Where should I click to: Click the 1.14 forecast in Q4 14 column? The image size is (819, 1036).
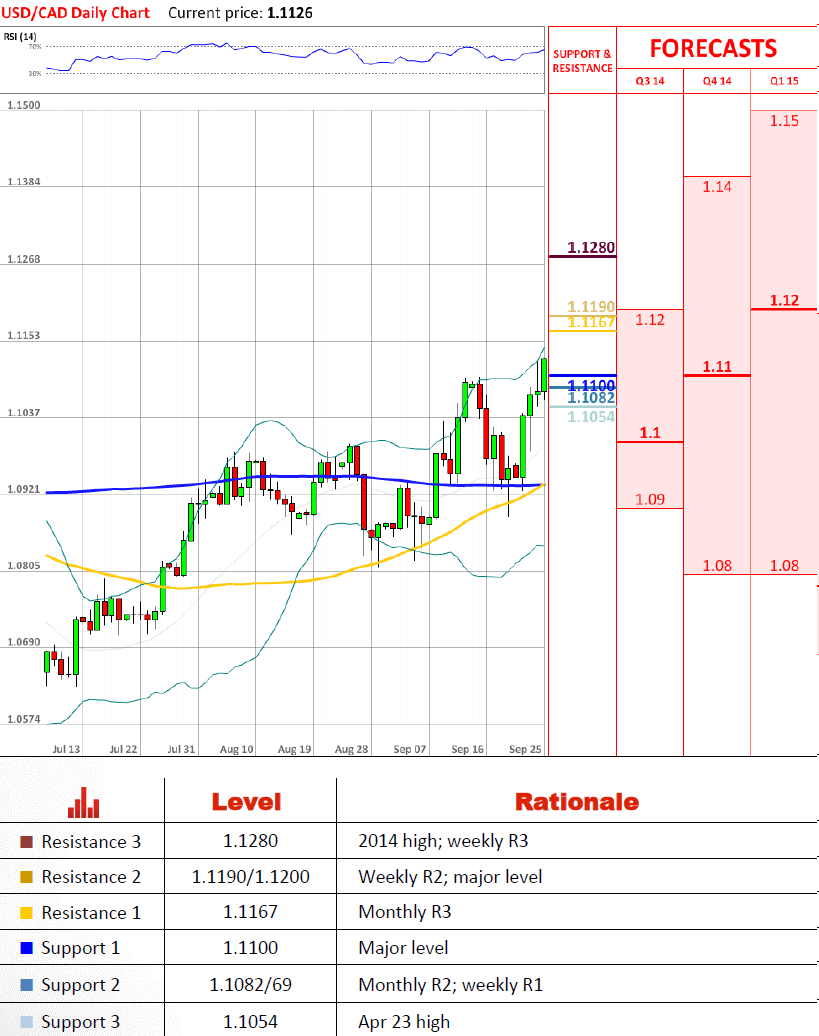(x=717, y=187)
